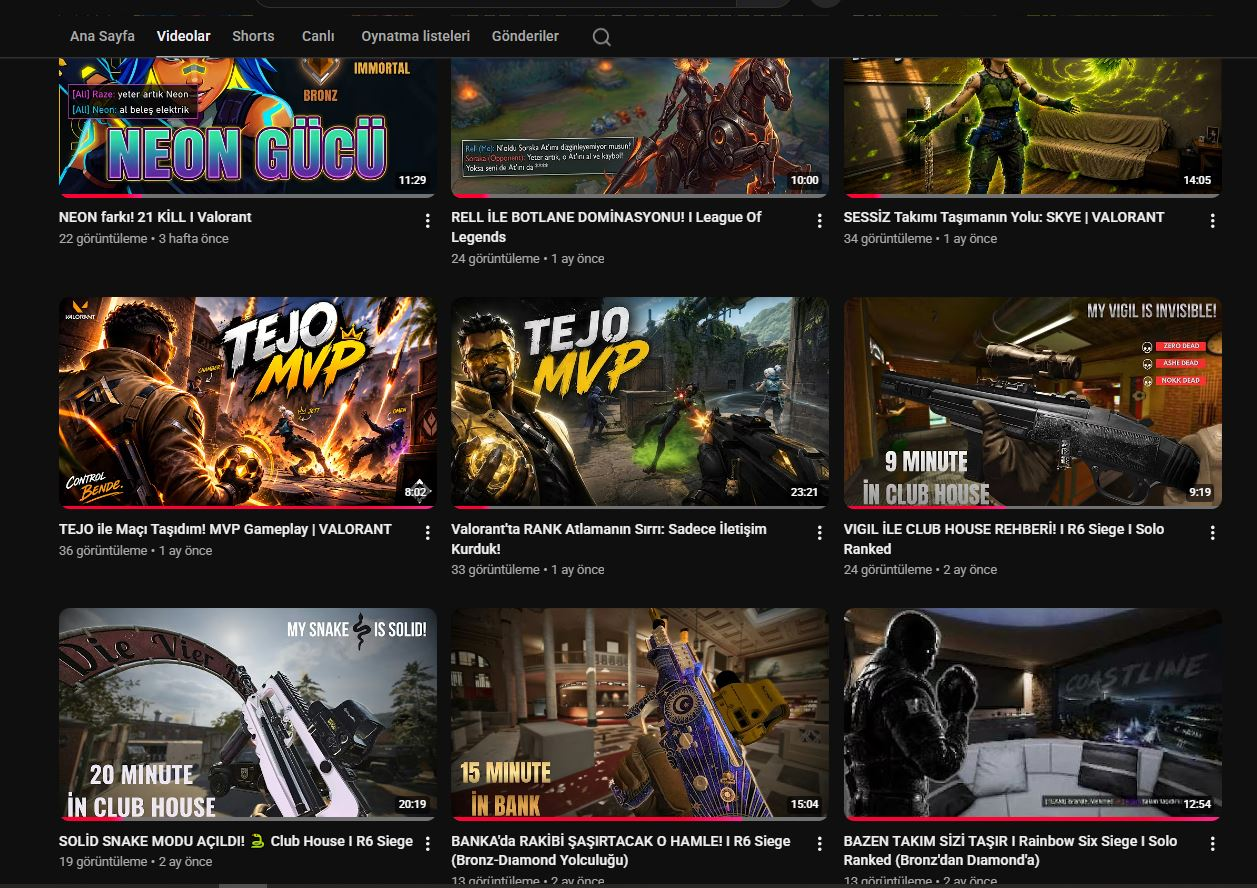Go to the Canlı tab

click(x=318, y=36)
